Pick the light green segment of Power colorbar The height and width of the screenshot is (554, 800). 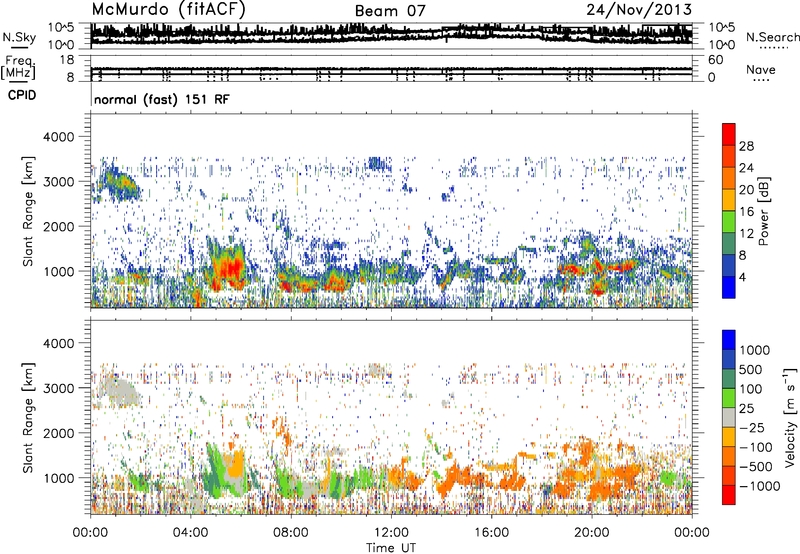[729, 221]
